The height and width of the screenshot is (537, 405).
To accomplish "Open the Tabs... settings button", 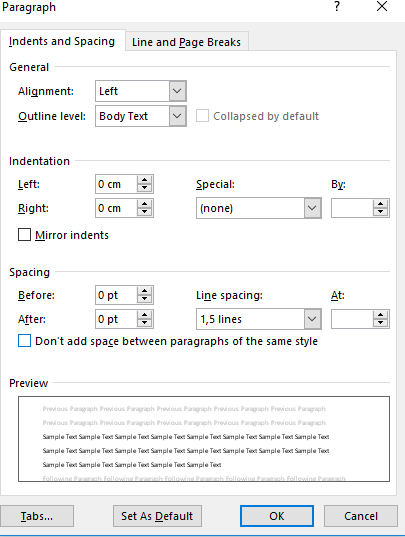I will click(x=37, y=516).
